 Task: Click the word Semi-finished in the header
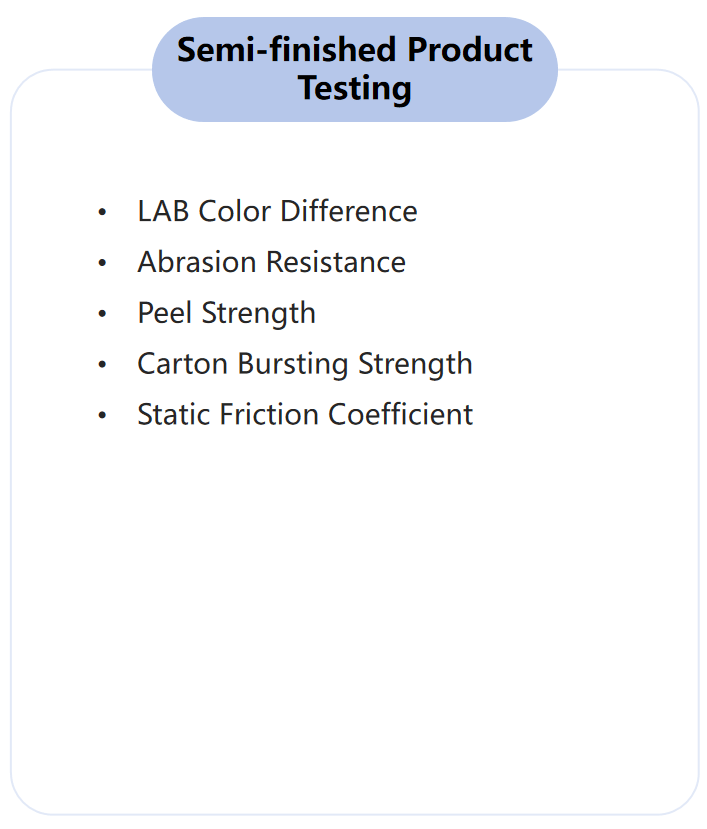click(286, 50)
